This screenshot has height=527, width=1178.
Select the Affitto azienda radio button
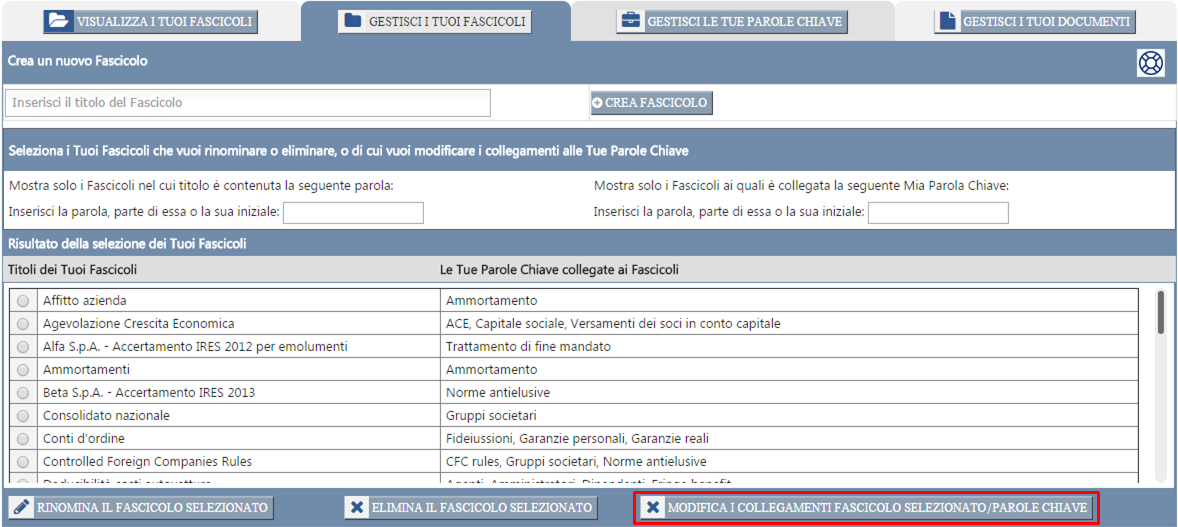[x=23, y=301]
